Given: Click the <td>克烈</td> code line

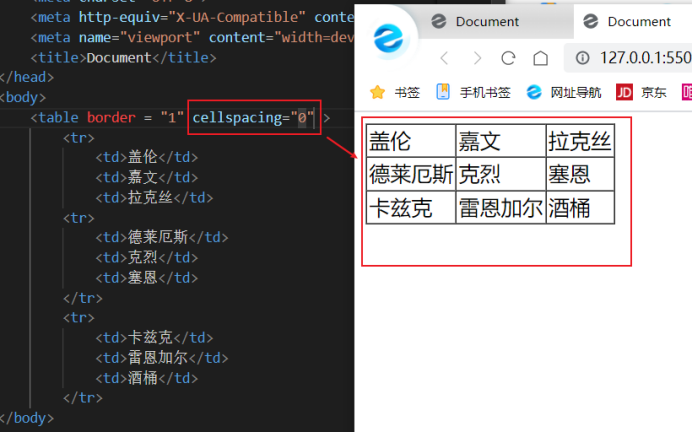Looking at the screenshot, I should point(147,258).
